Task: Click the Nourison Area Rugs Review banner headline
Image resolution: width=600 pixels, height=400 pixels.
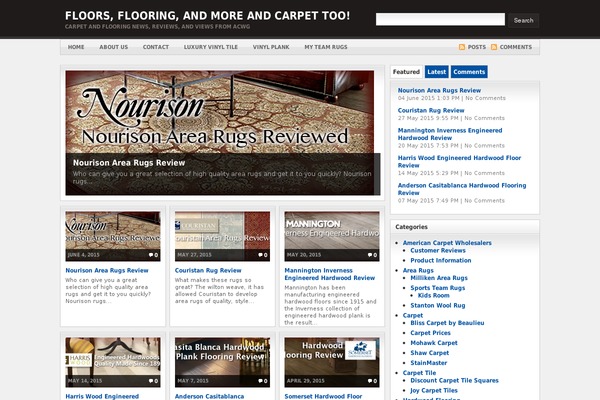Action: tap(129, 163)
